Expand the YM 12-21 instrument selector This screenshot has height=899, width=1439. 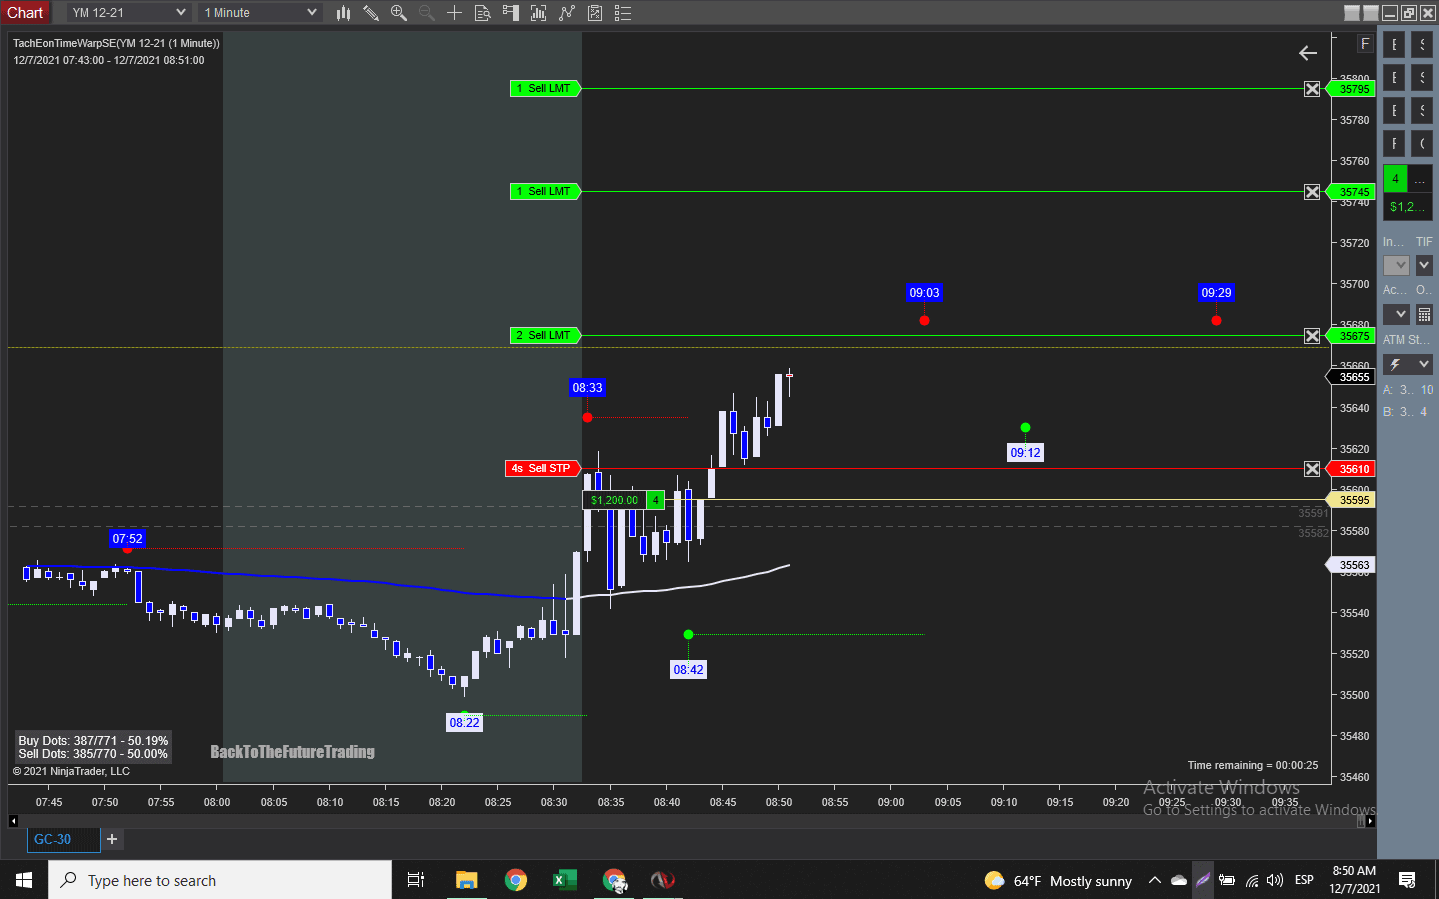[x=129, y=13]
